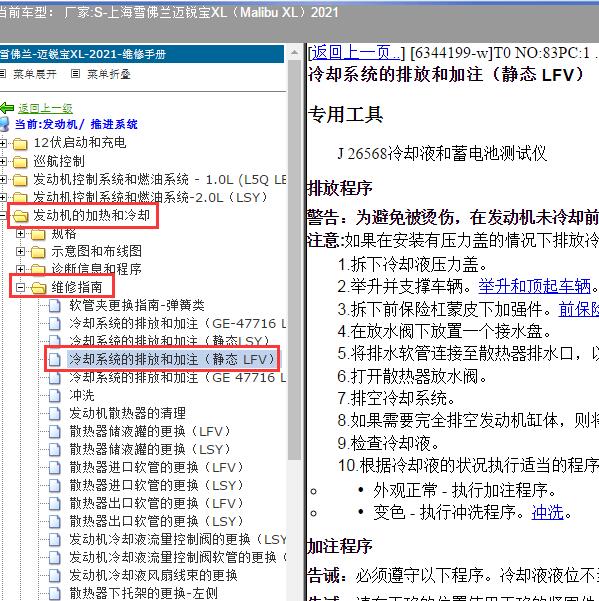This screenshot has height=601, width=599.
Task: Open 冷却系统的排放和加注（静态 LFV） item
Action: pyautogui.click(x=172, y=359)
